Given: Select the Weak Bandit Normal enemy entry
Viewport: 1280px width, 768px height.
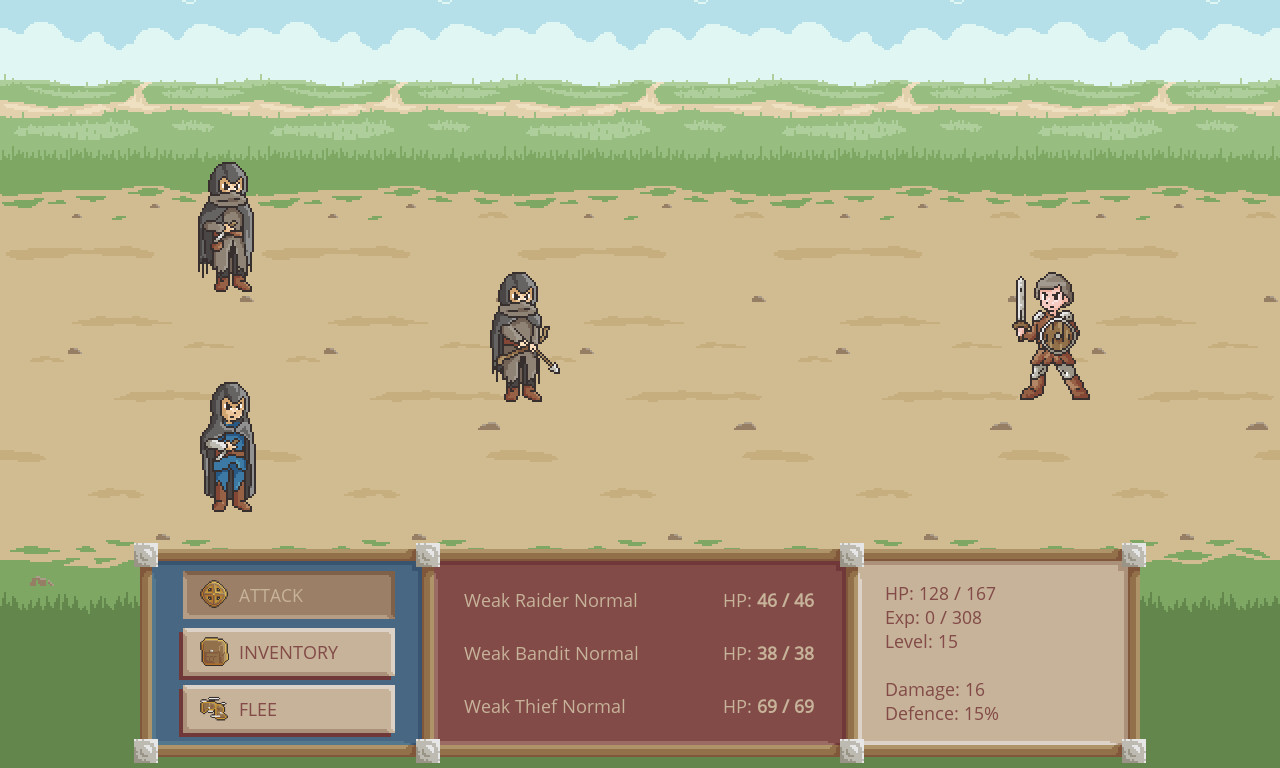Looking at the screenshot, I should [551, 653].
